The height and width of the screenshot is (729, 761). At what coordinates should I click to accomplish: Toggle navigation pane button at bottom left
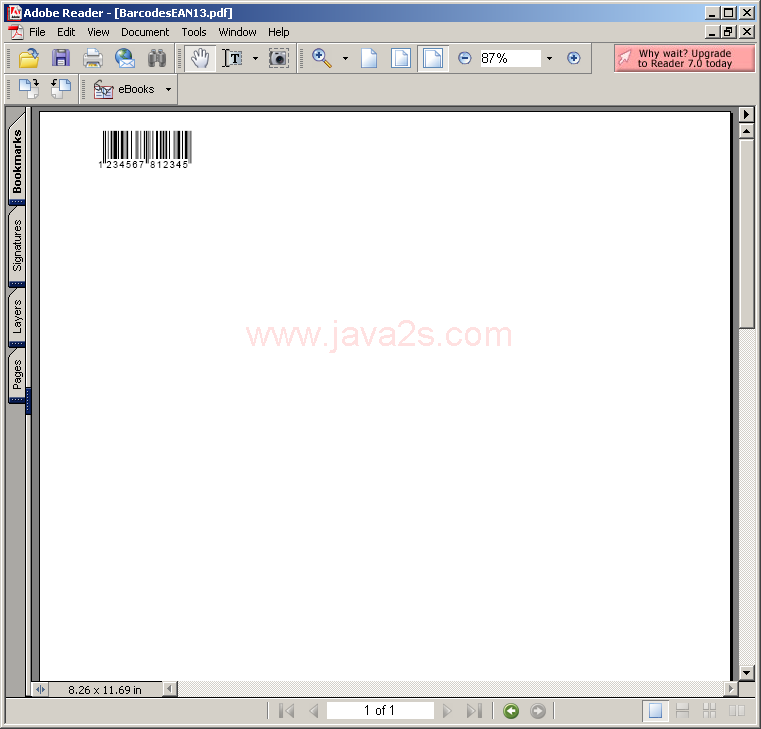pyautogui.click(x=40, y=689)
